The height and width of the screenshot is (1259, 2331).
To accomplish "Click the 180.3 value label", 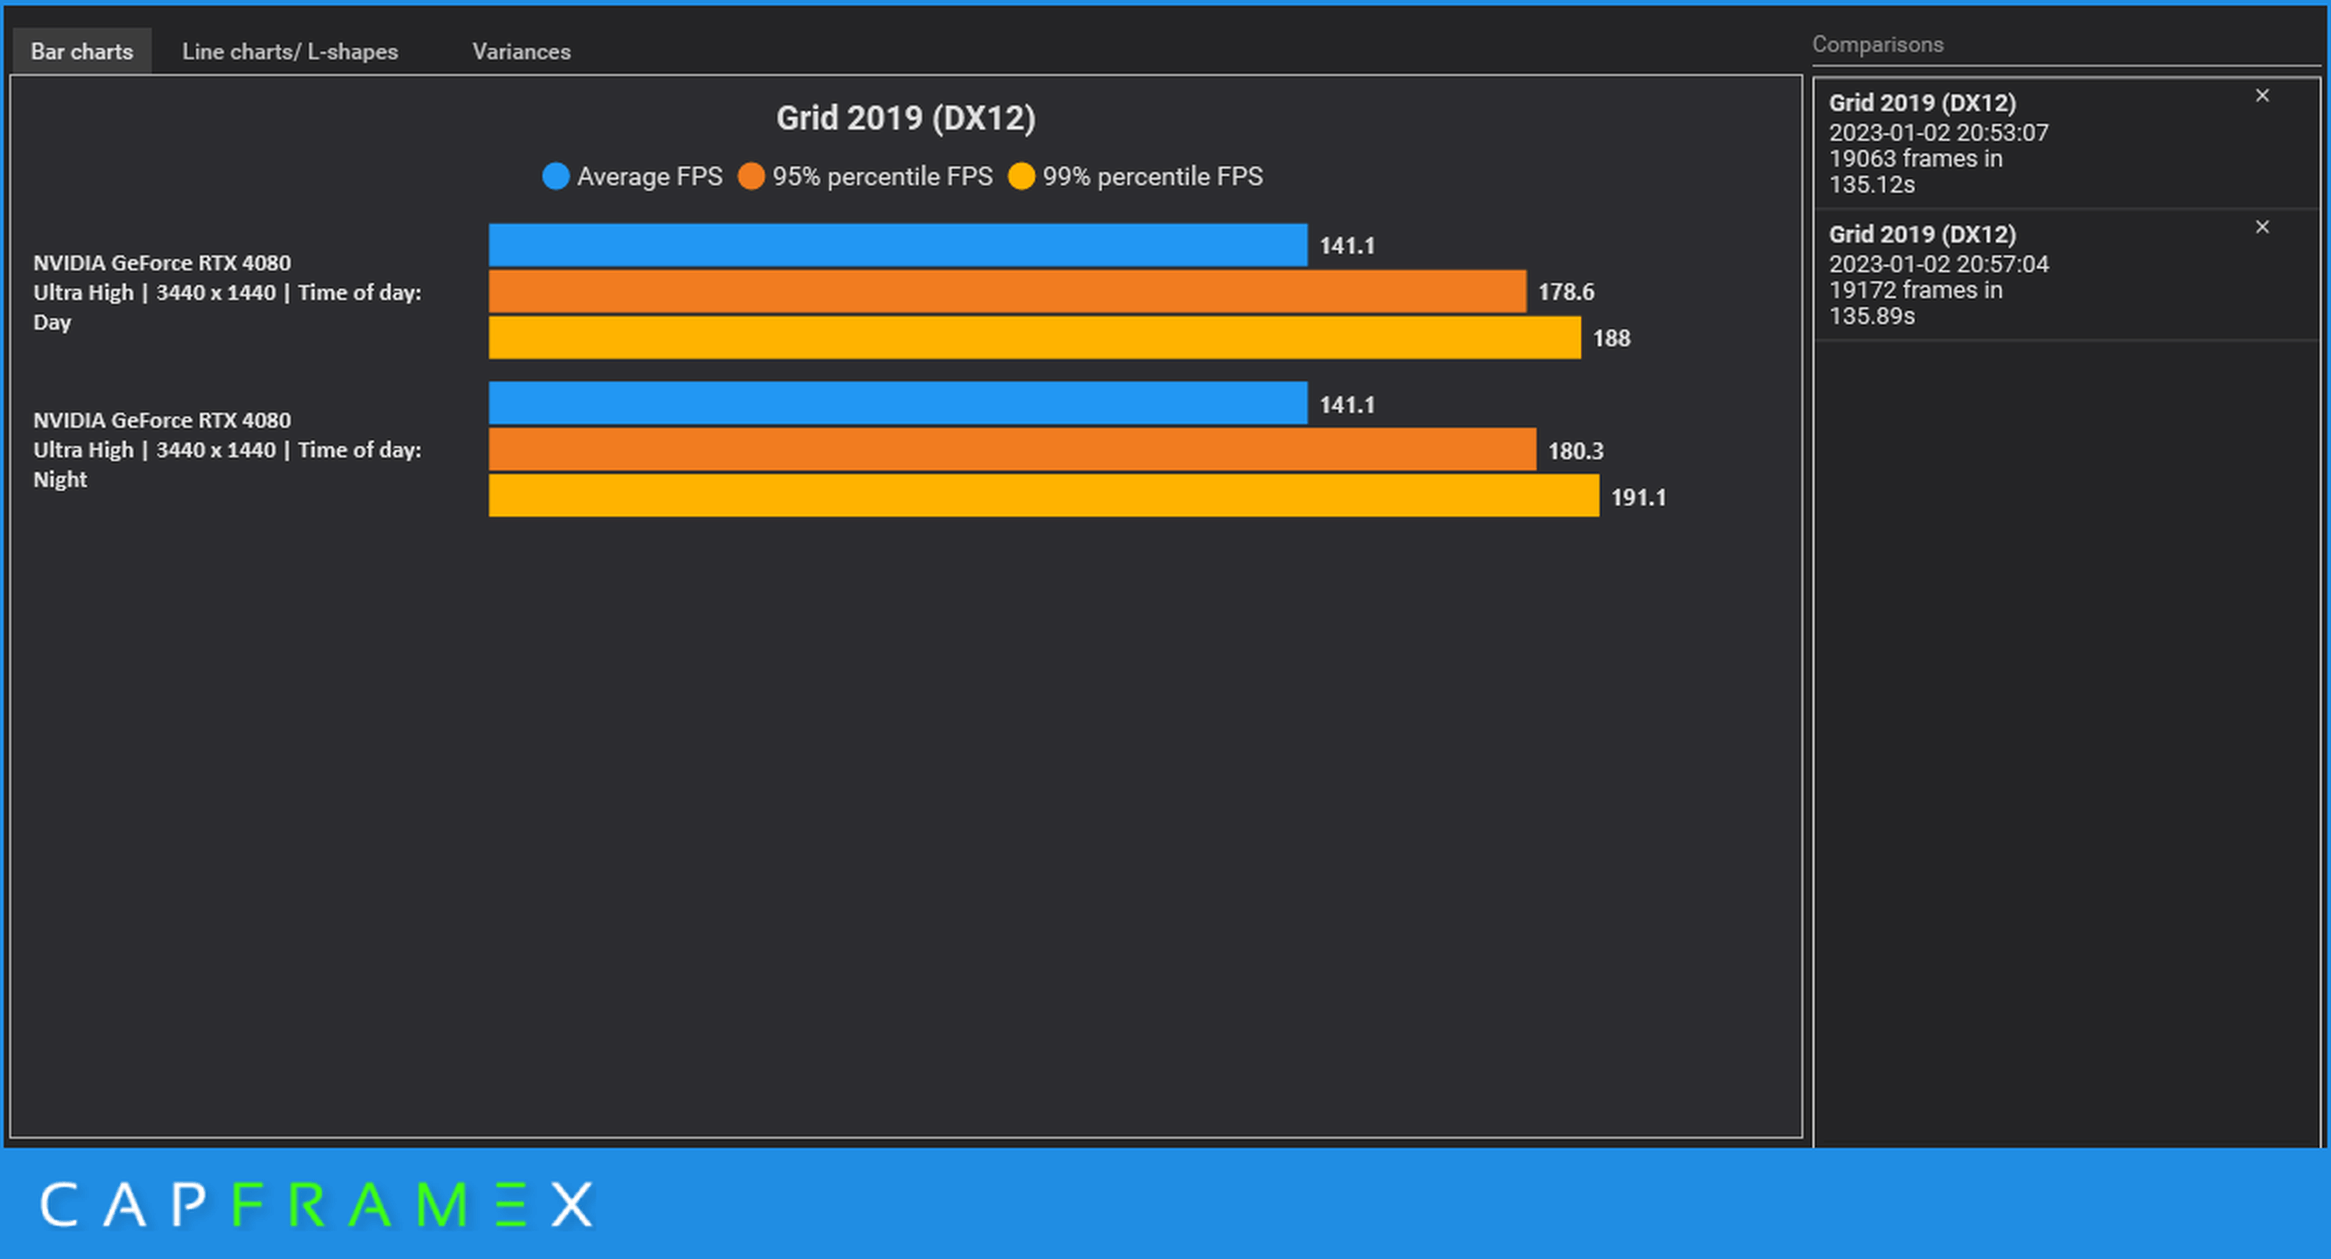I will click(1576, 451).
